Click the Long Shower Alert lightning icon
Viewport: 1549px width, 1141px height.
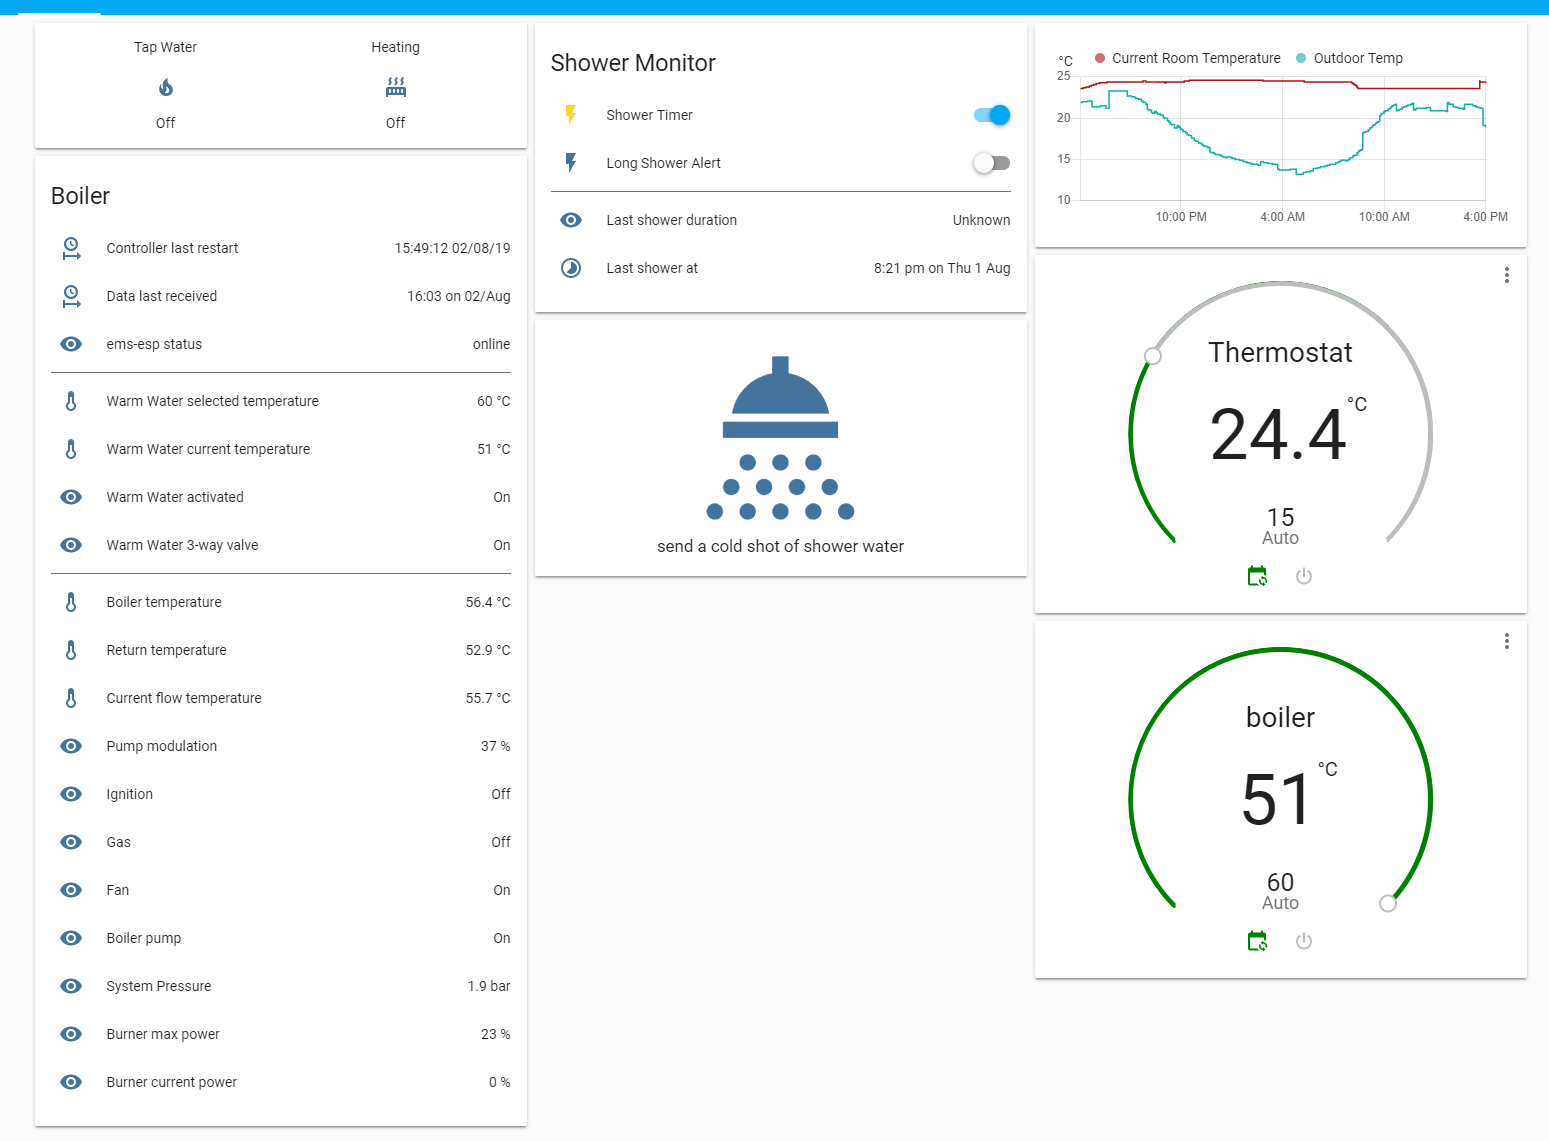point(571,163)
